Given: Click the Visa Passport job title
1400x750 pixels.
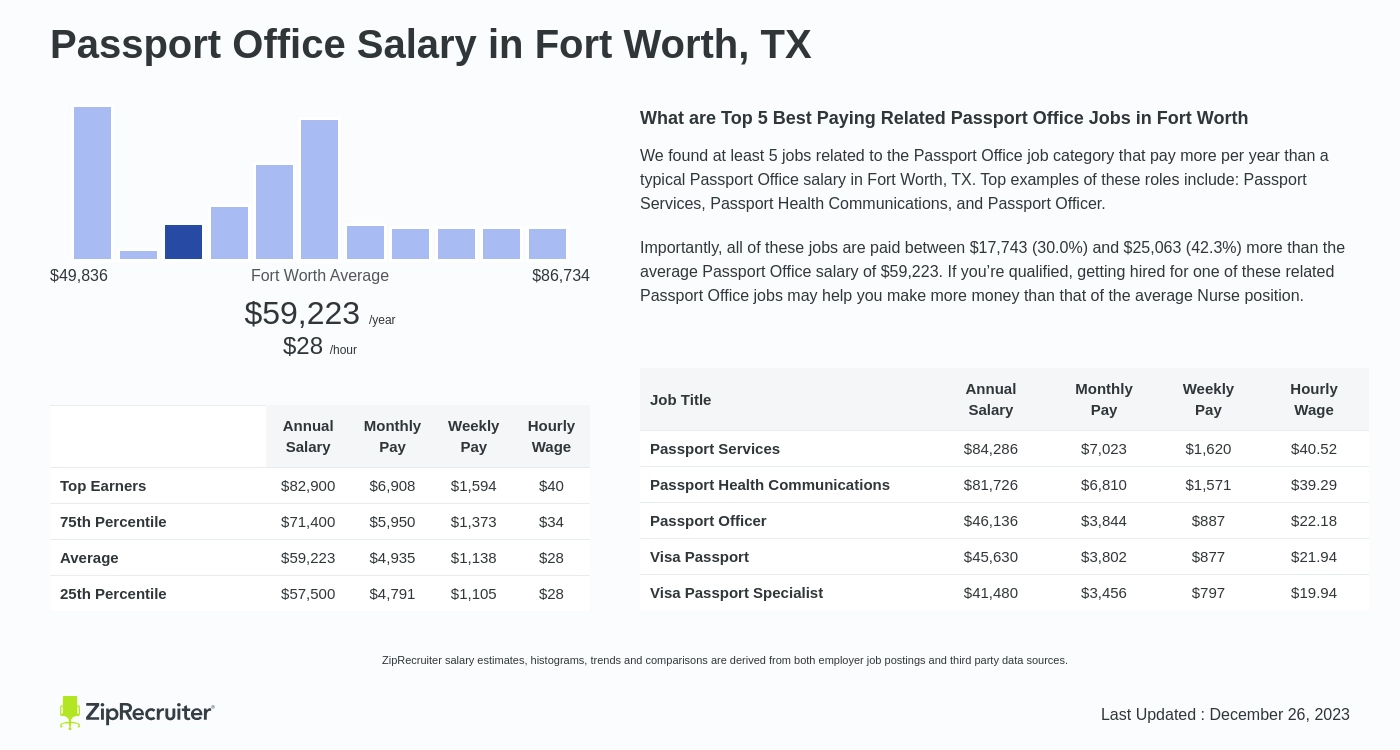Looking at the screenshot, I should (x=699, y=557).
